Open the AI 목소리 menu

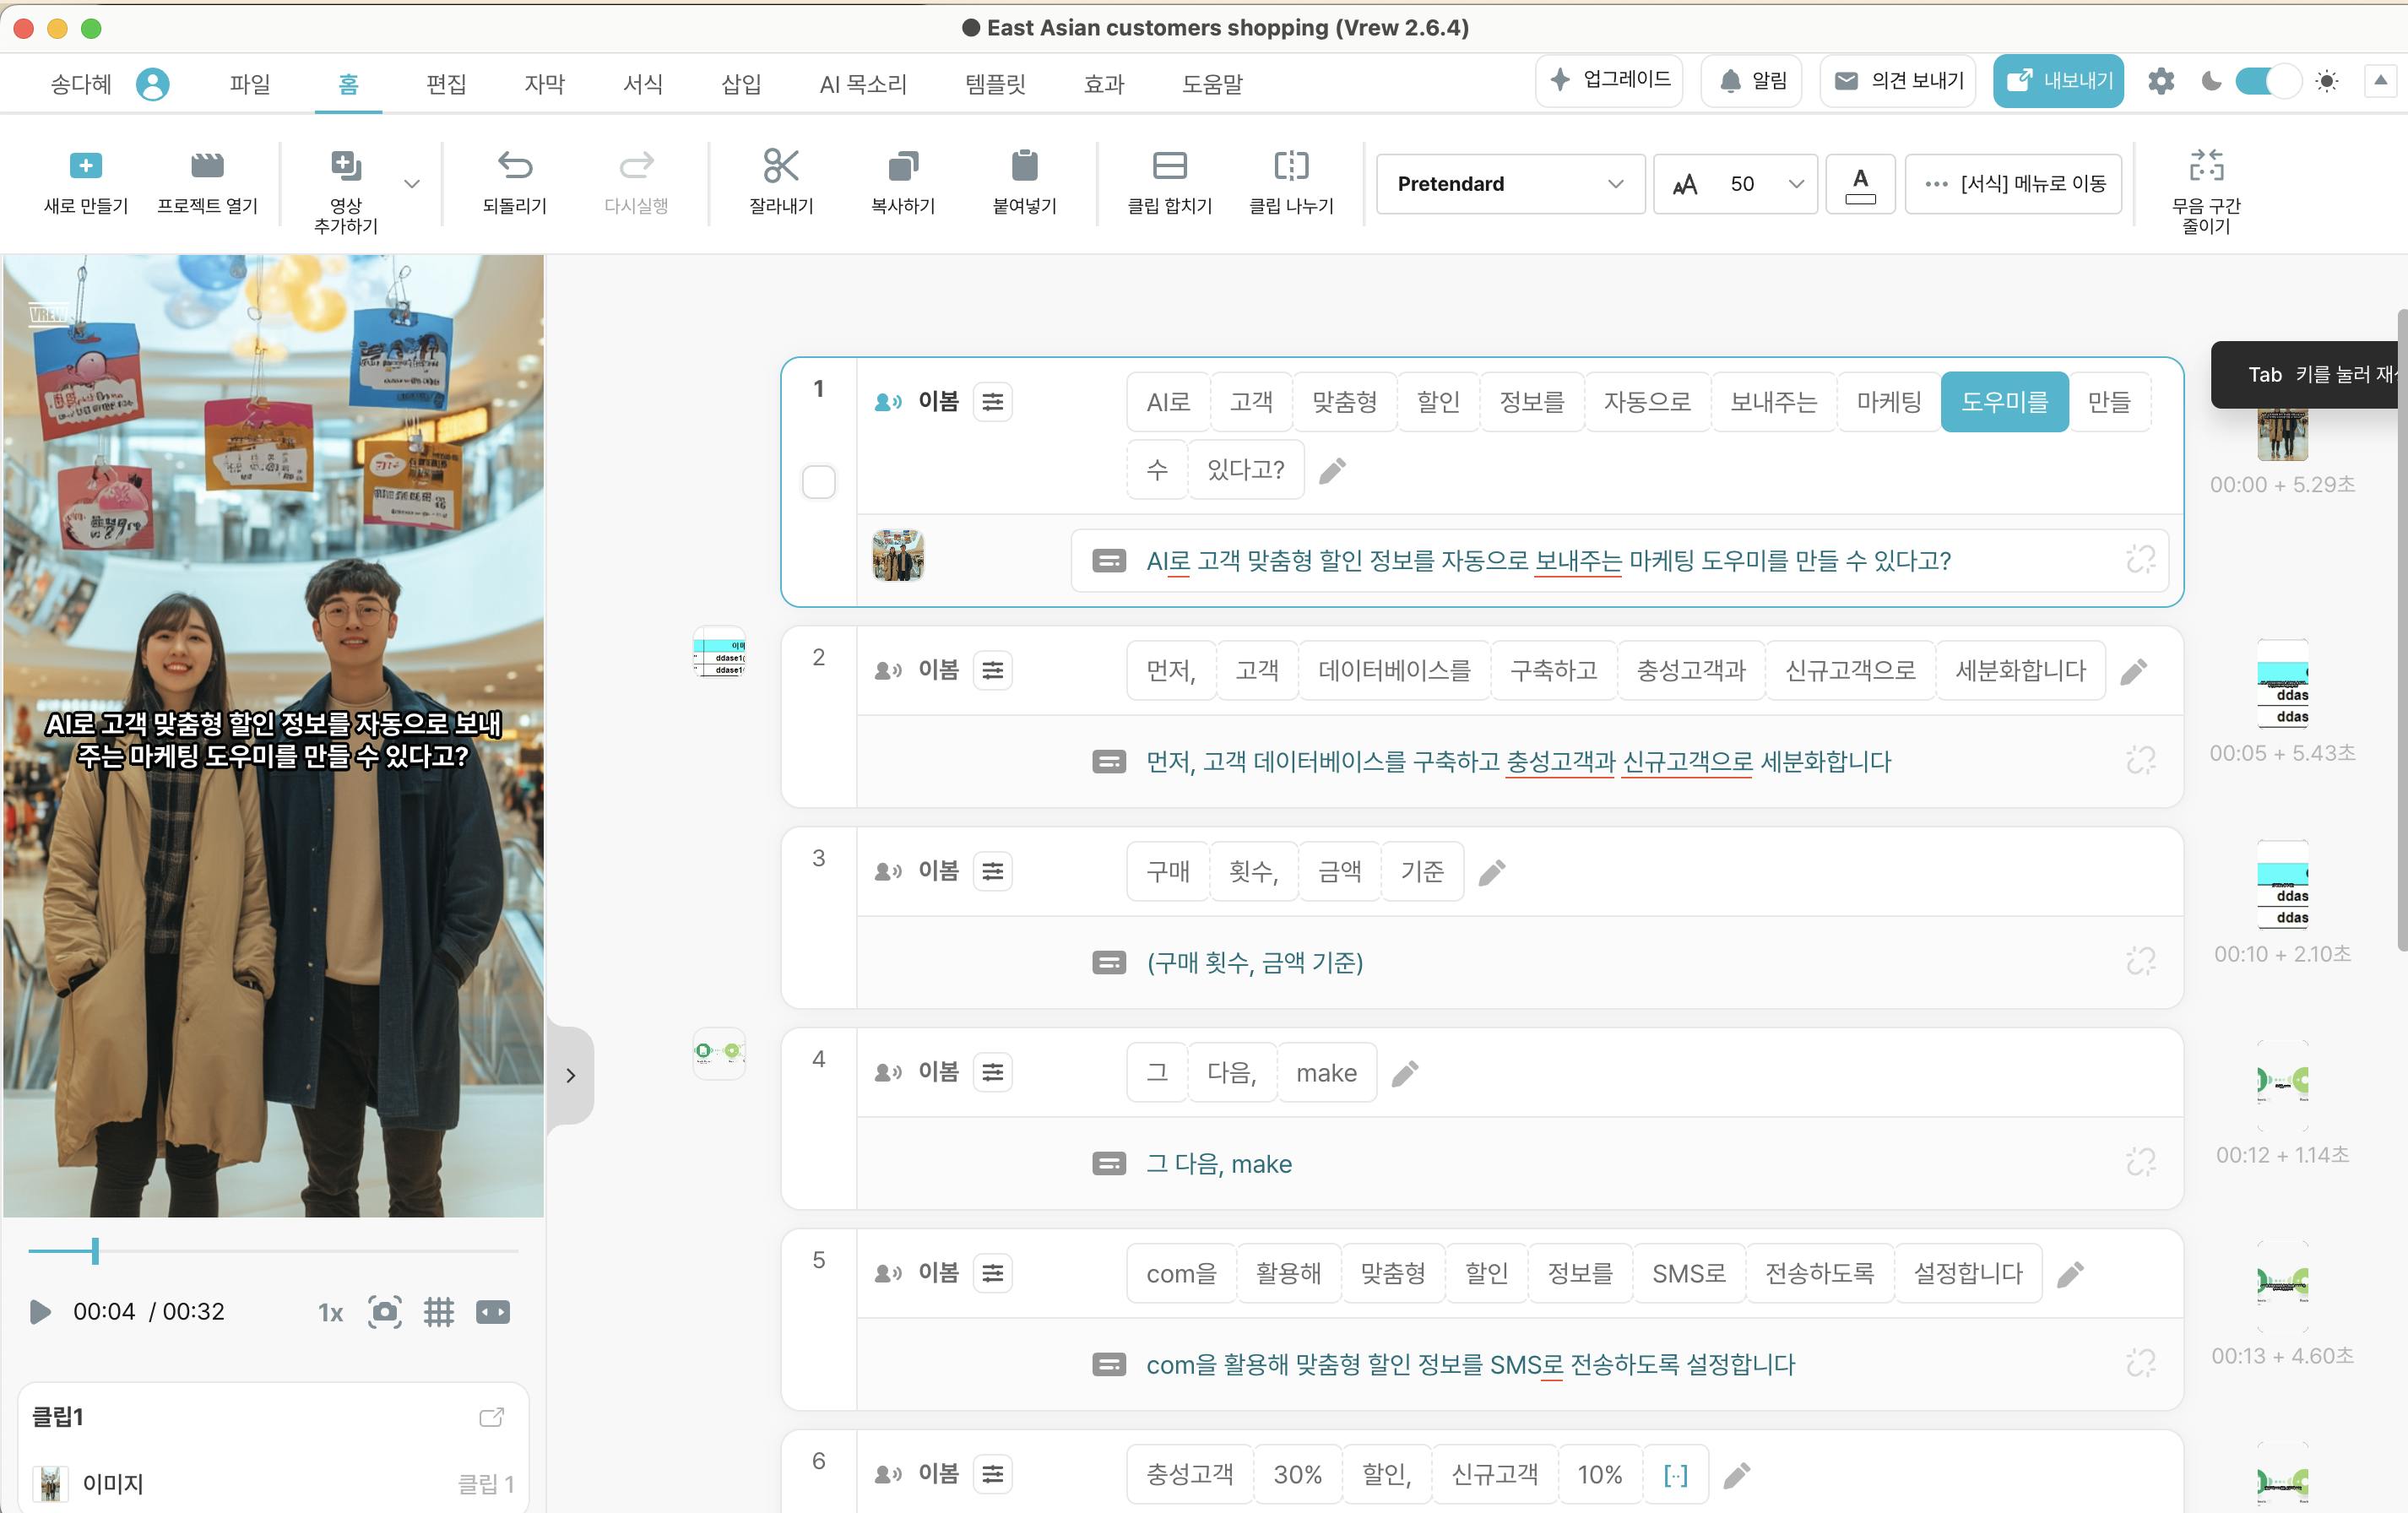point(862,84)
